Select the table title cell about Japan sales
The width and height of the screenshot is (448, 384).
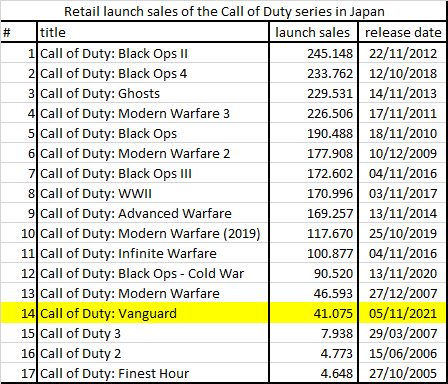click(224, 11)
